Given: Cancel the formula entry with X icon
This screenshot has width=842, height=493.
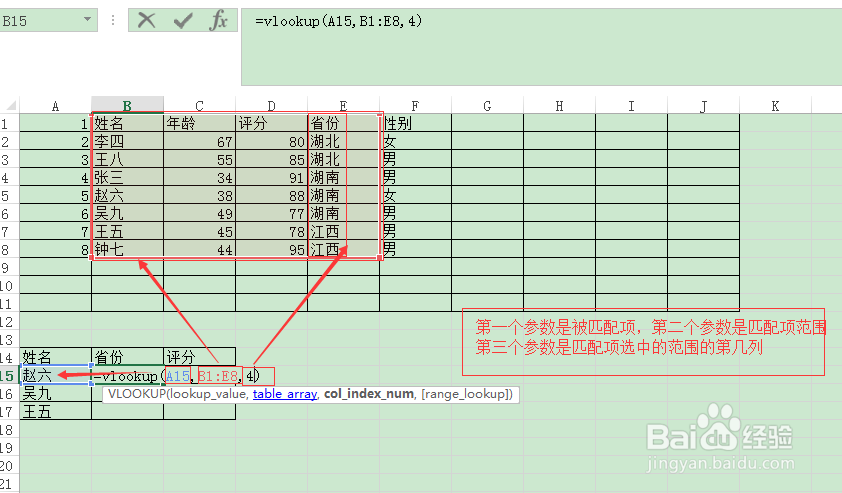Looking at the screenshot, I should click(146, 21).
